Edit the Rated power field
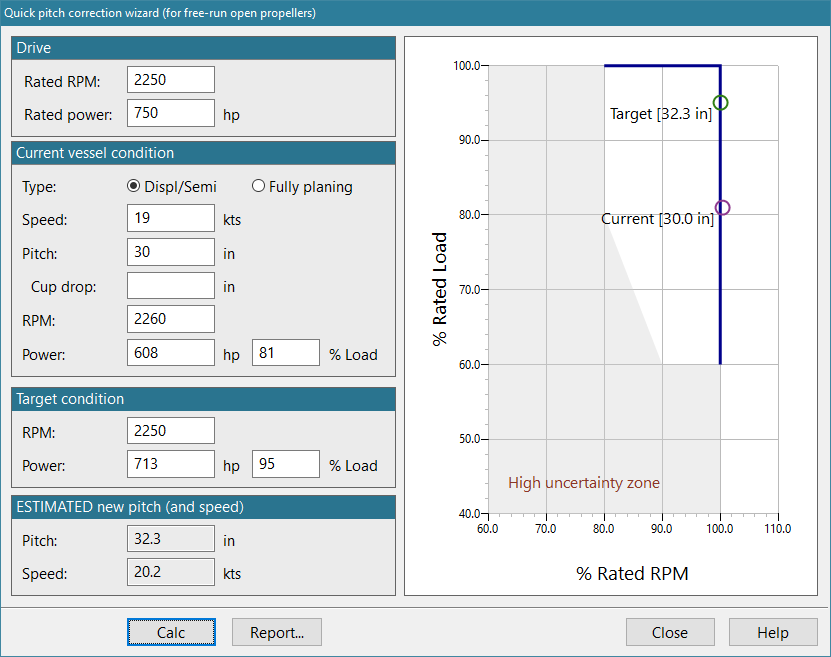Viewport: 831px width, 657px height. (x=171, y=114)
